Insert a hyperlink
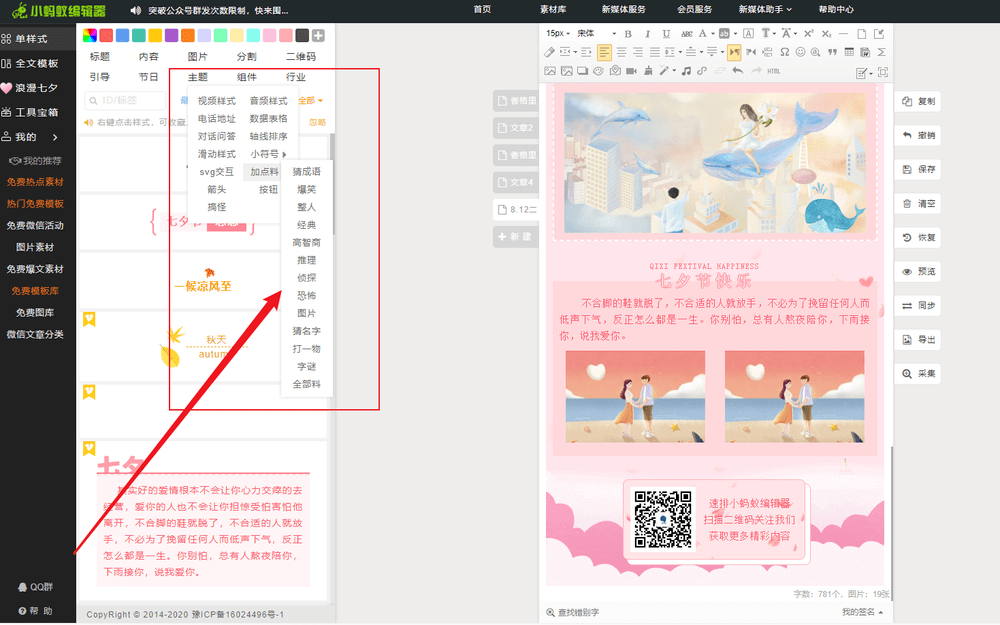The image size is (1000, 625). pos(702,71)
